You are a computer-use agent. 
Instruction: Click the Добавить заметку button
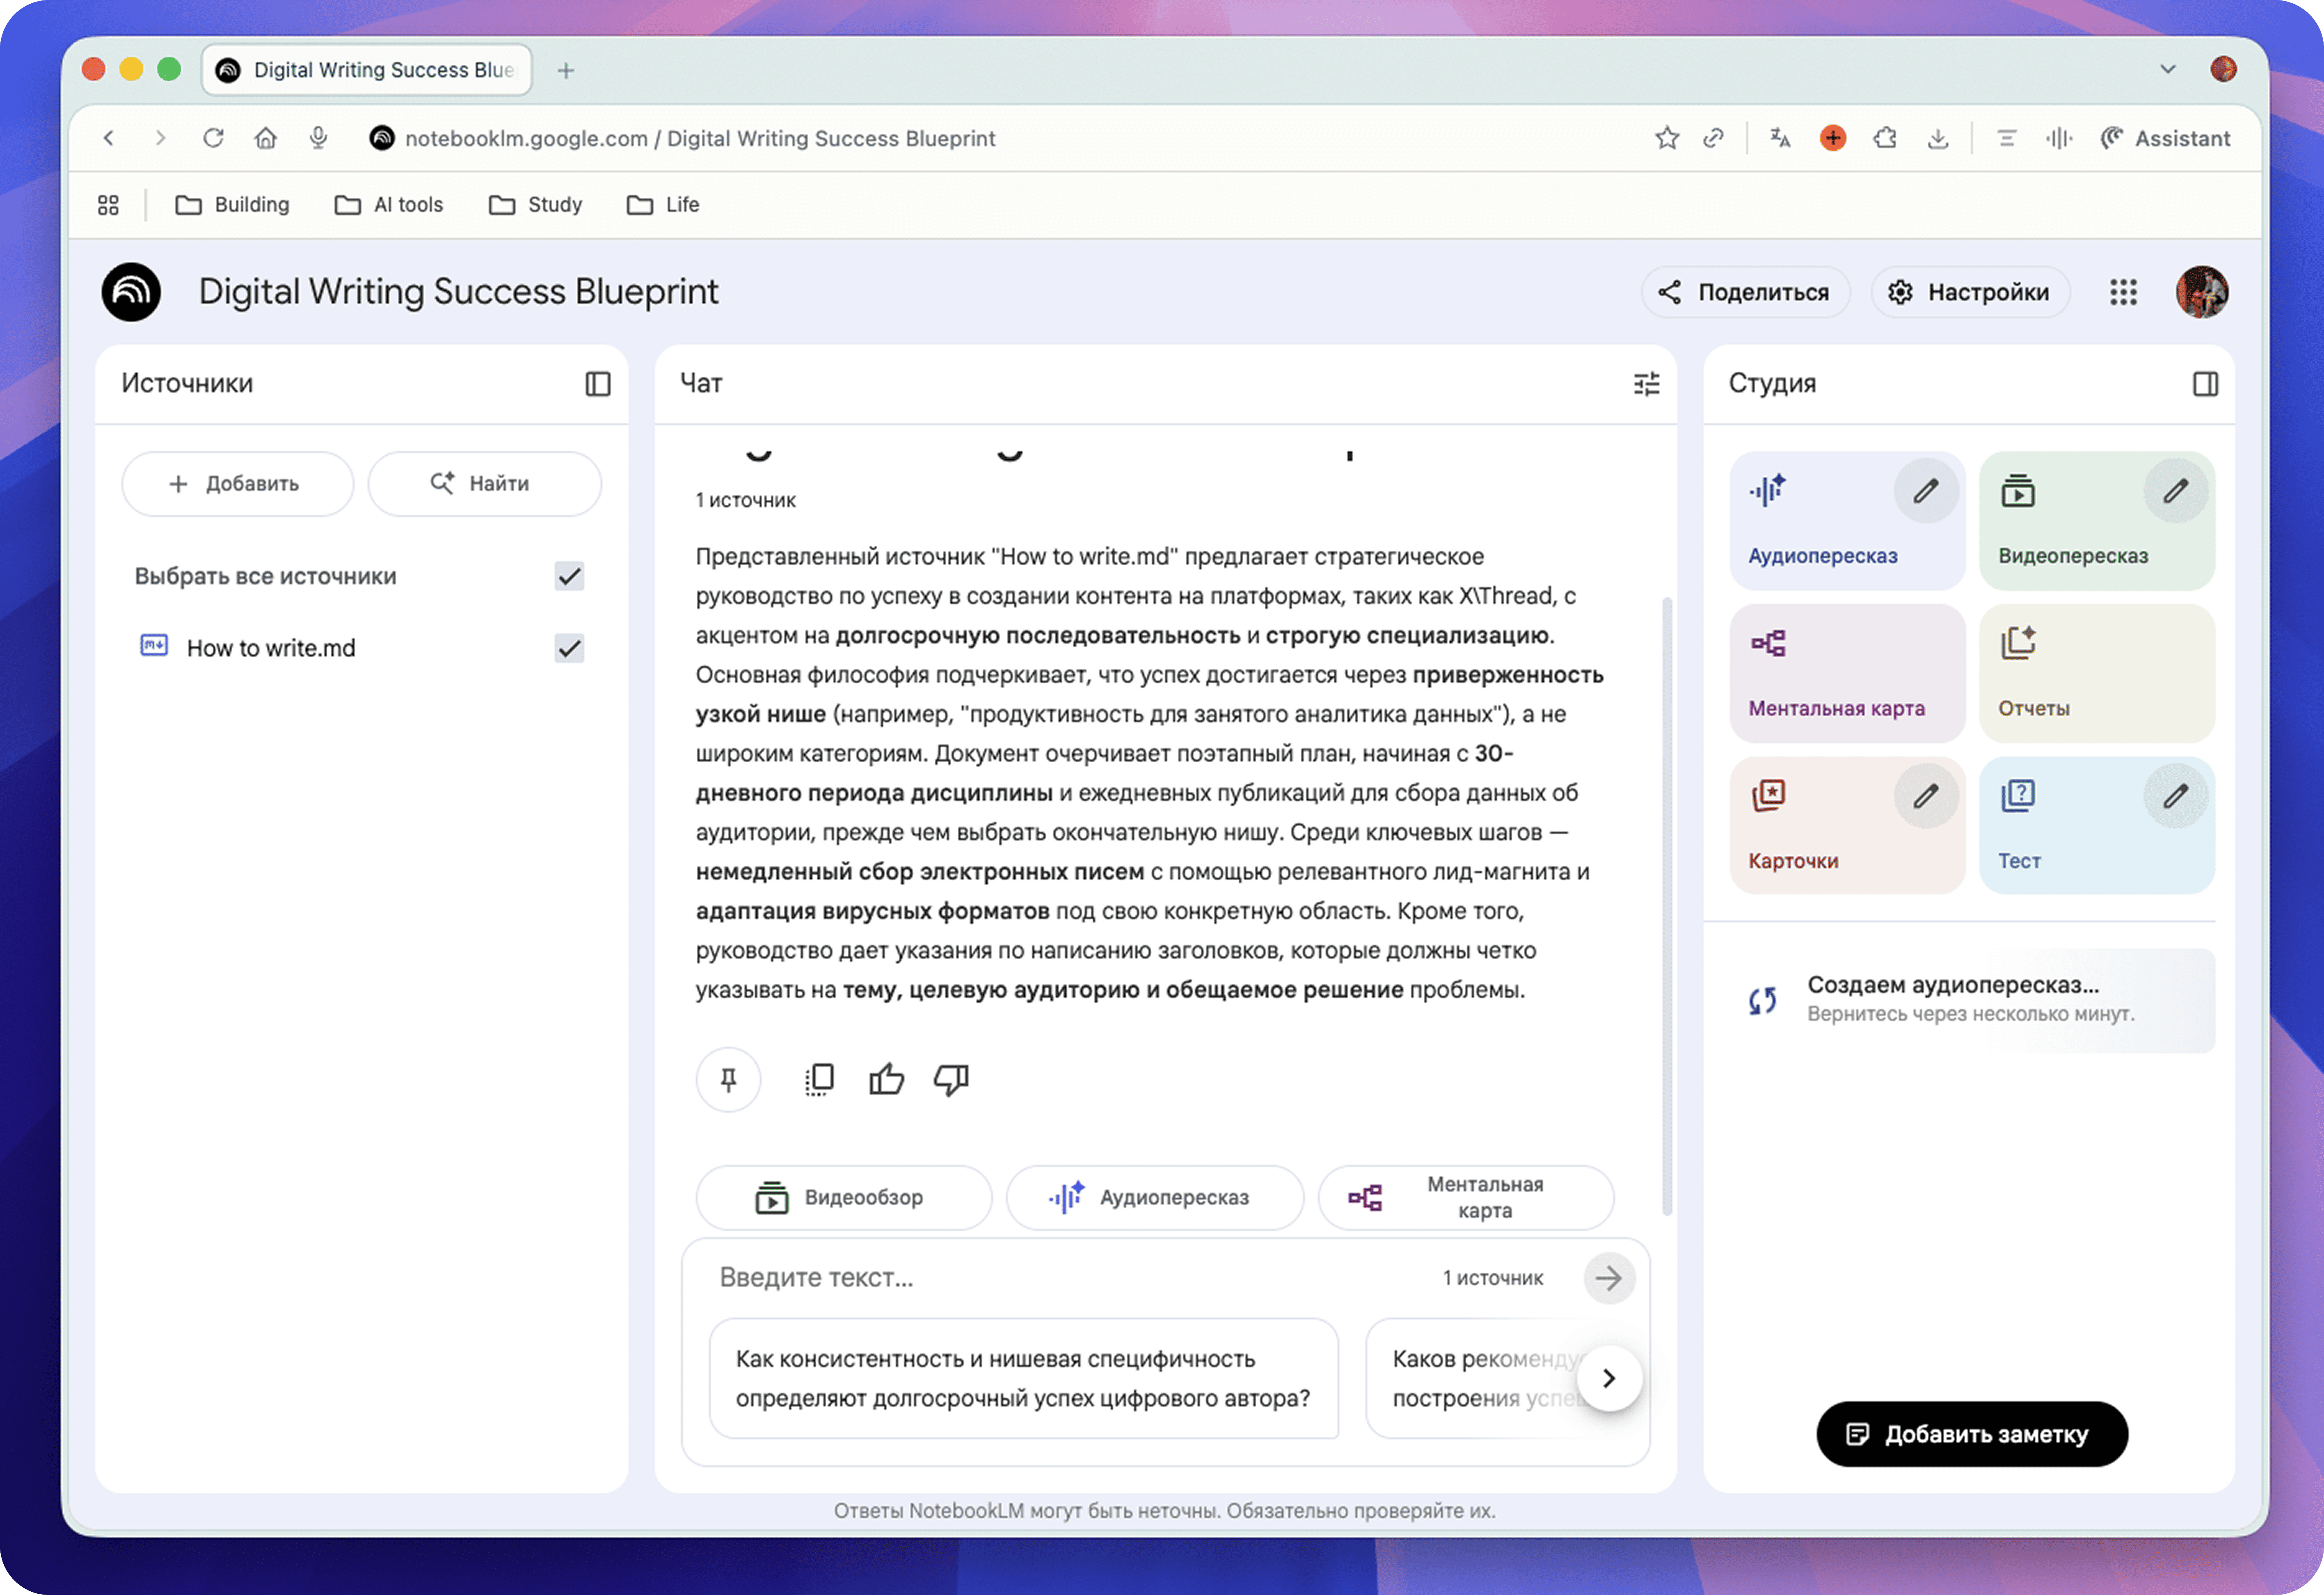(1971, 1434)
